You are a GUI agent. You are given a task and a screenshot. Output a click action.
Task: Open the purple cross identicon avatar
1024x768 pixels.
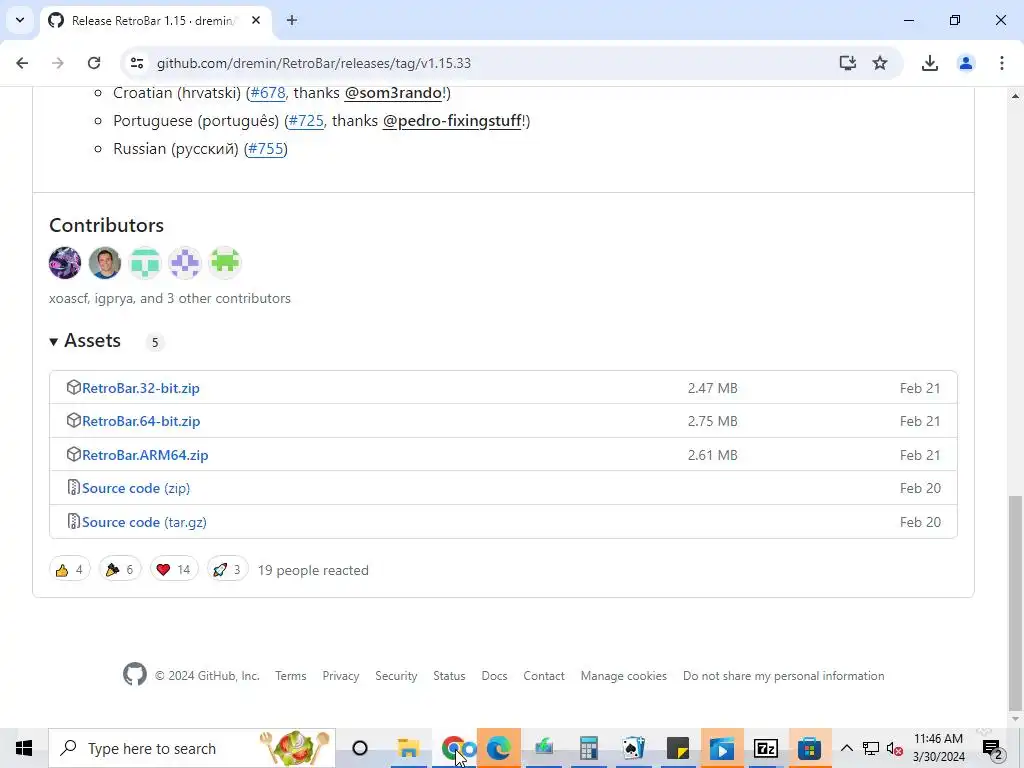coord(185,263)
